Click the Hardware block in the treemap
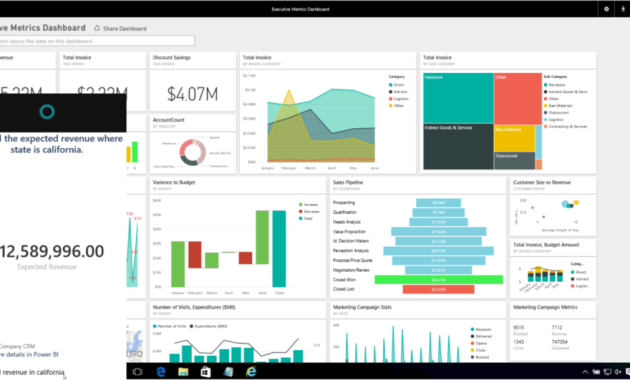Viewport: 630px width, 380px height. (458, 98)
